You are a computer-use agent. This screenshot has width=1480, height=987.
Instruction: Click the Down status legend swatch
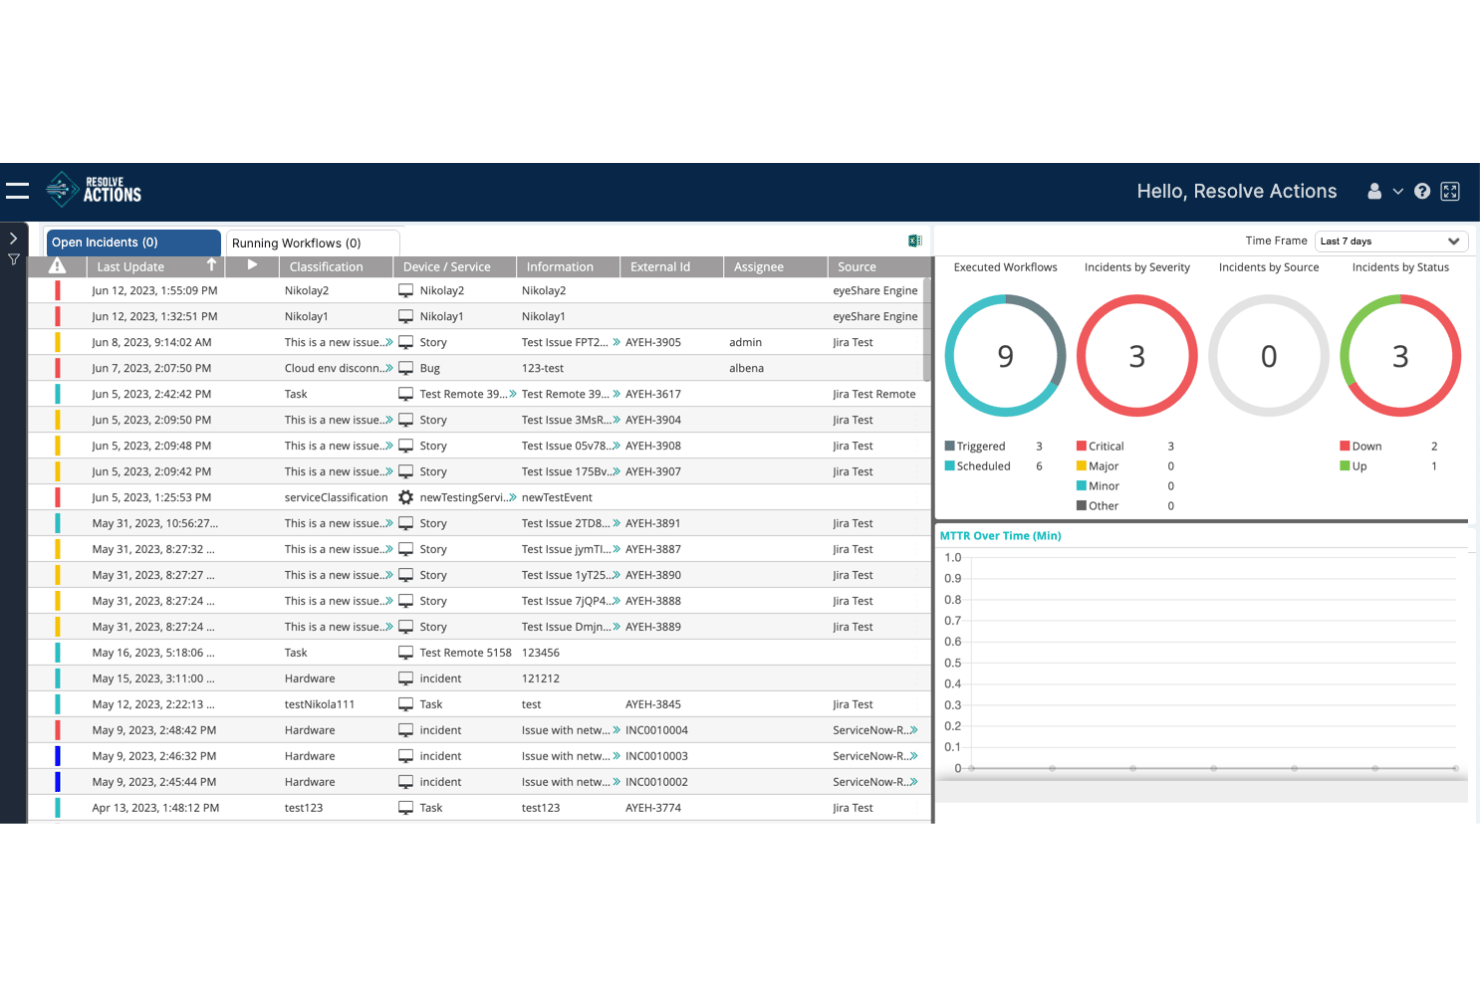pos(1345,446)
